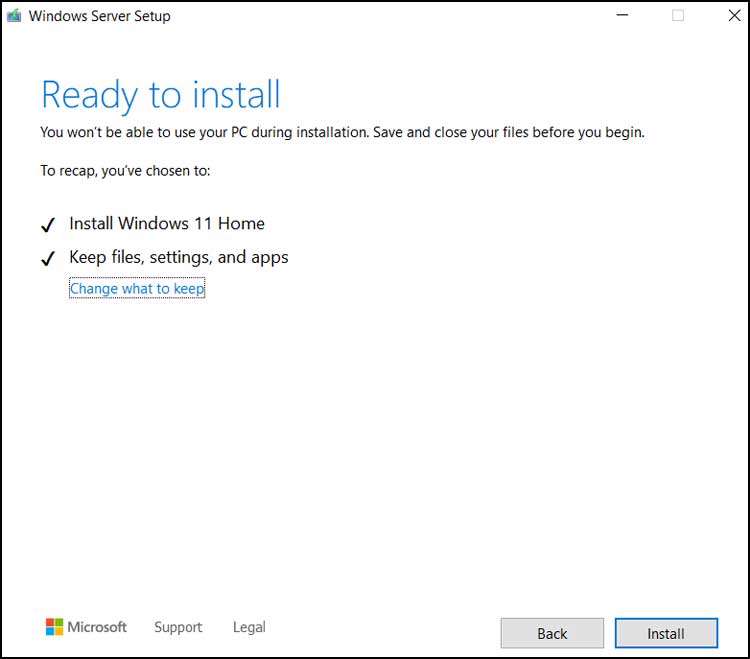
Task: Click the checkmark beside Keep files, settings, and apps
Action: click(x=47, y=259)
